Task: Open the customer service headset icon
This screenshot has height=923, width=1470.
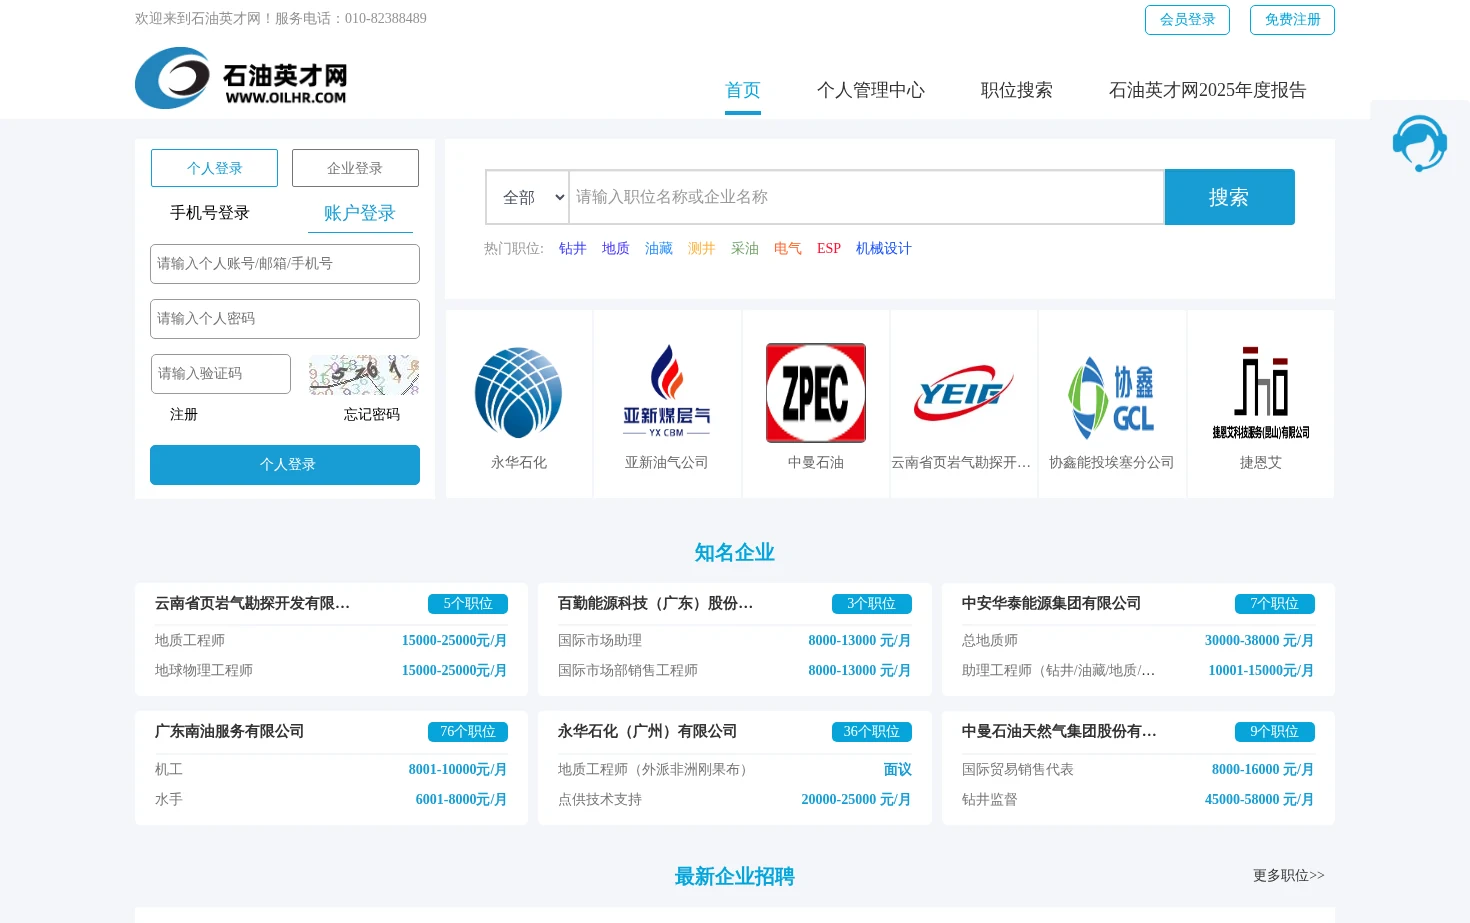Action: (x=1419, y=144)
